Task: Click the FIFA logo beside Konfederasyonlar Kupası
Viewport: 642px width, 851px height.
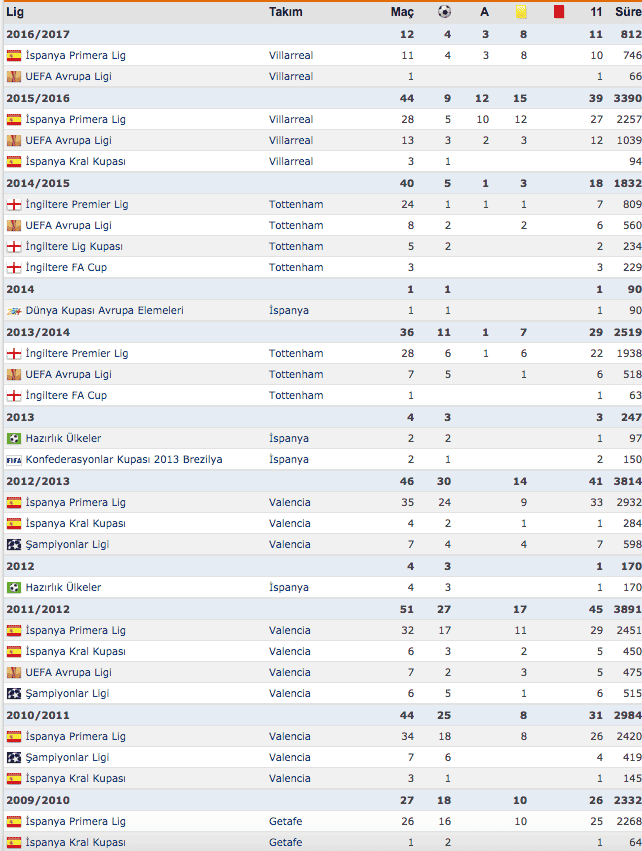Action: pyautogui.click(x=14, y=460)
